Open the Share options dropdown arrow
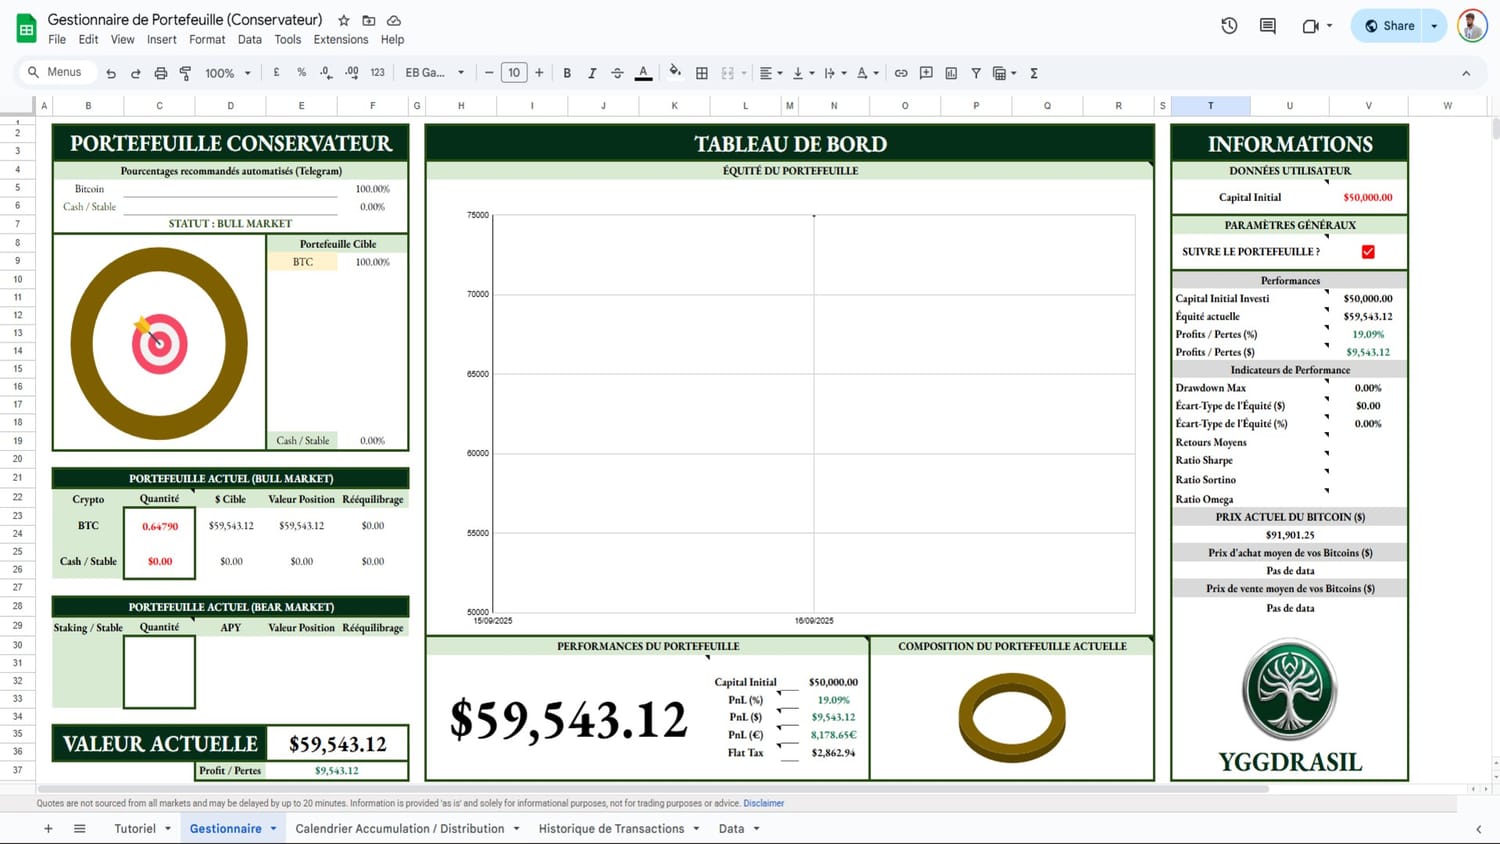The image size is (1500, 844). [1434, 26]
